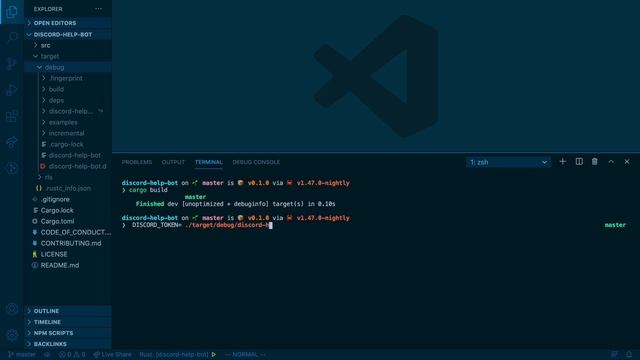Open the Search view icon
Screen dimensions: 640x360
pos(12,38)
